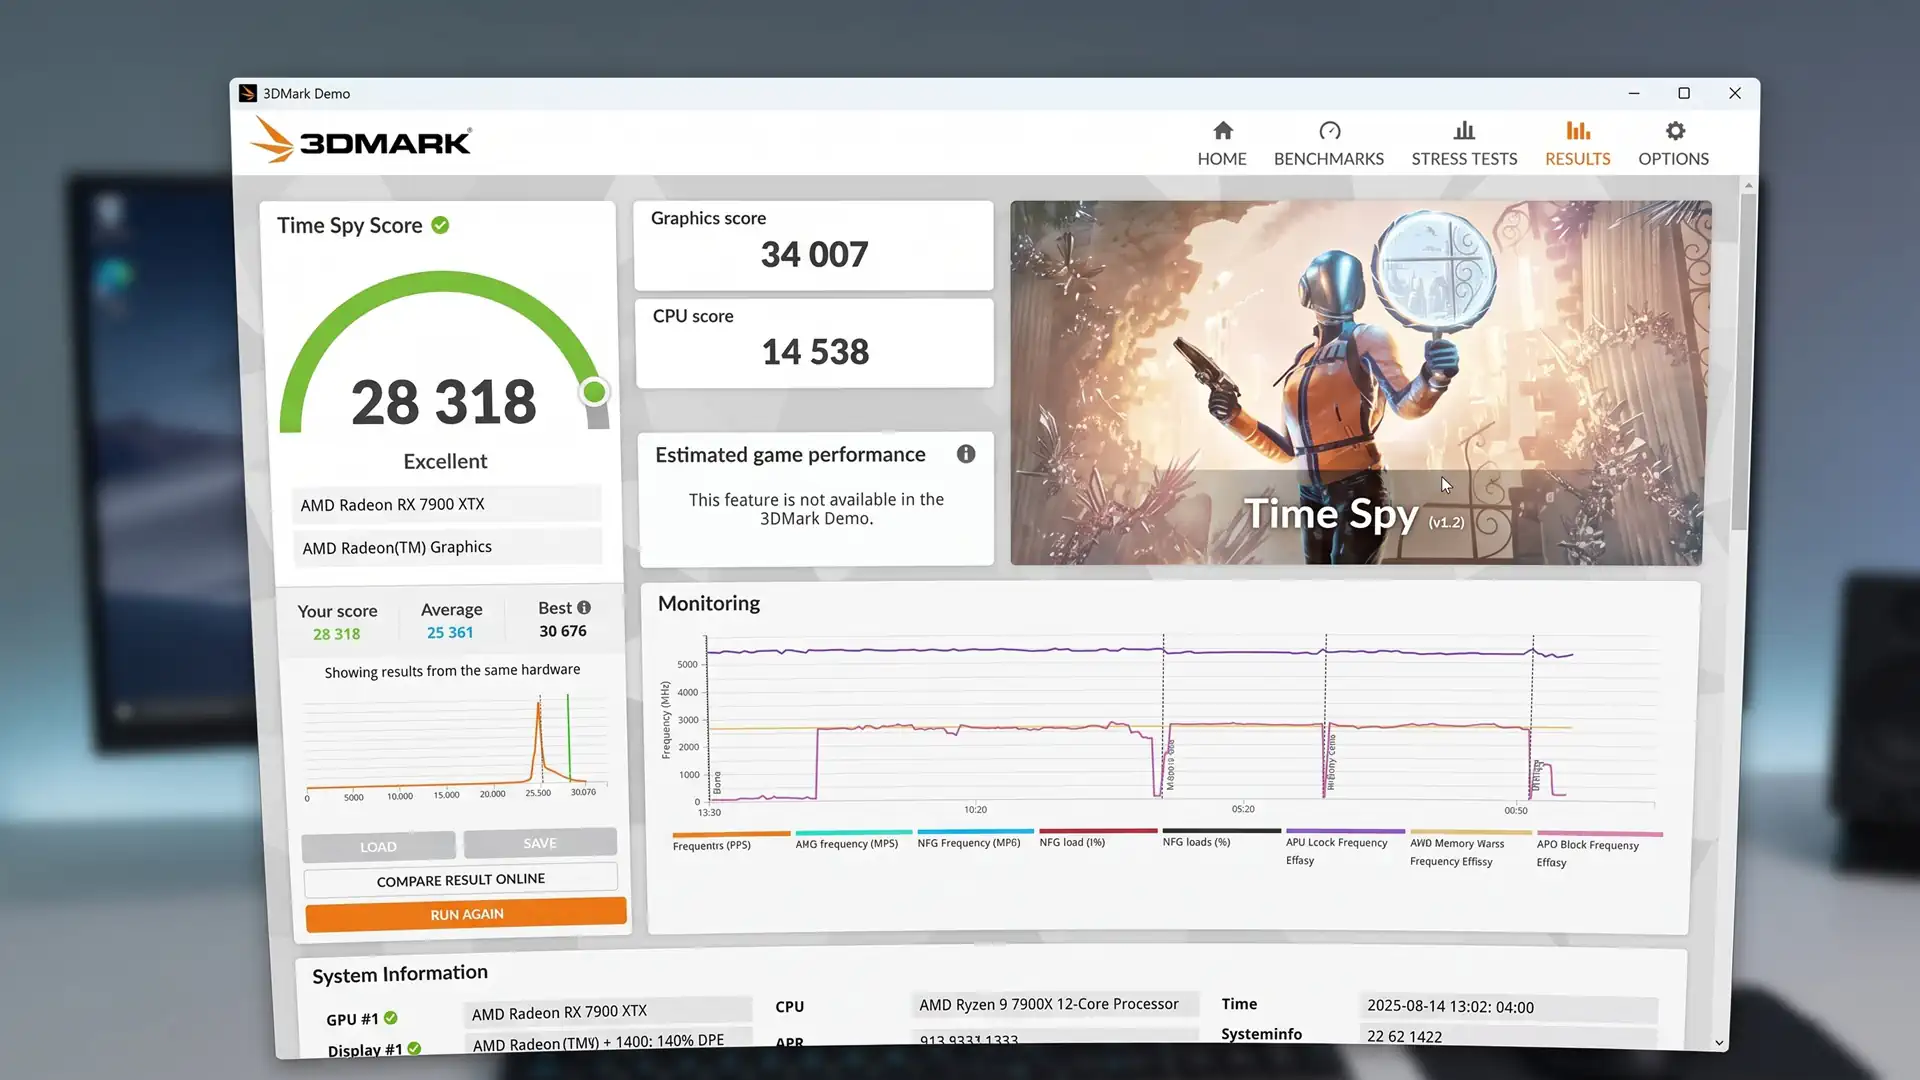Click Time value 2025-08-14 13:02
Screen dimensions: 1920x1080
pyautogui.click(x=1508, y=1007)
